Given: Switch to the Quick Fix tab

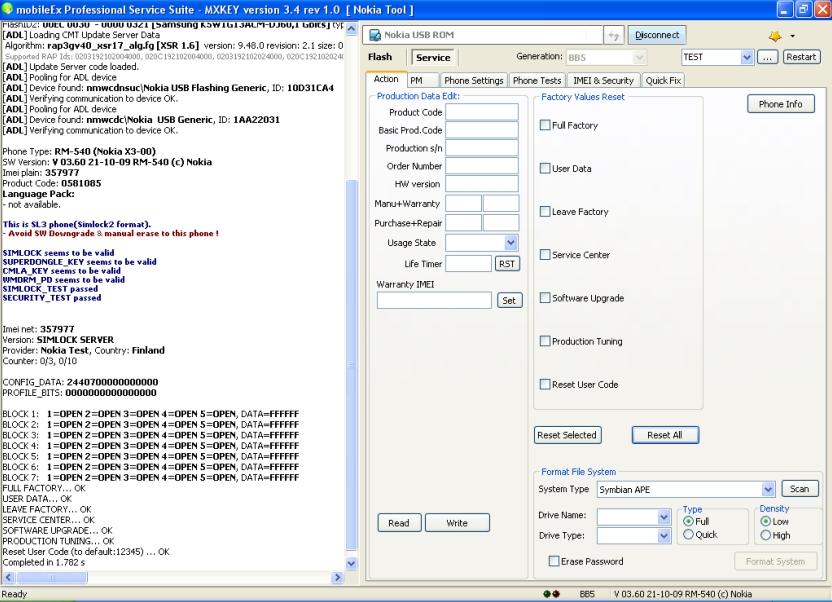Looking at the screenshot, I should 663,80.
